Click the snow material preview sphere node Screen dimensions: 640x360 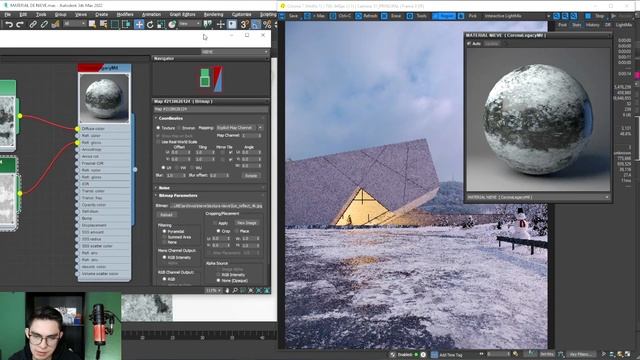[x=104, y=98]
